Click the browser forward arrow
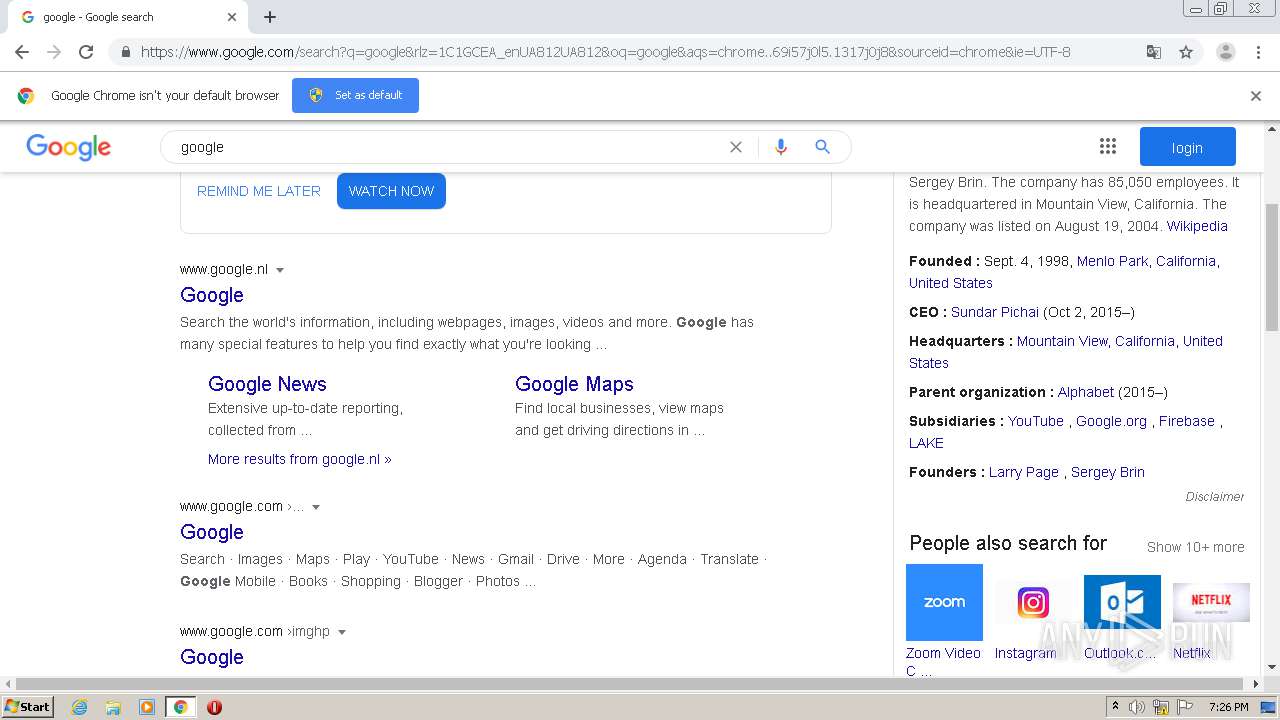The height and width of the screenshot is (720, 1280). click(54, 52)
